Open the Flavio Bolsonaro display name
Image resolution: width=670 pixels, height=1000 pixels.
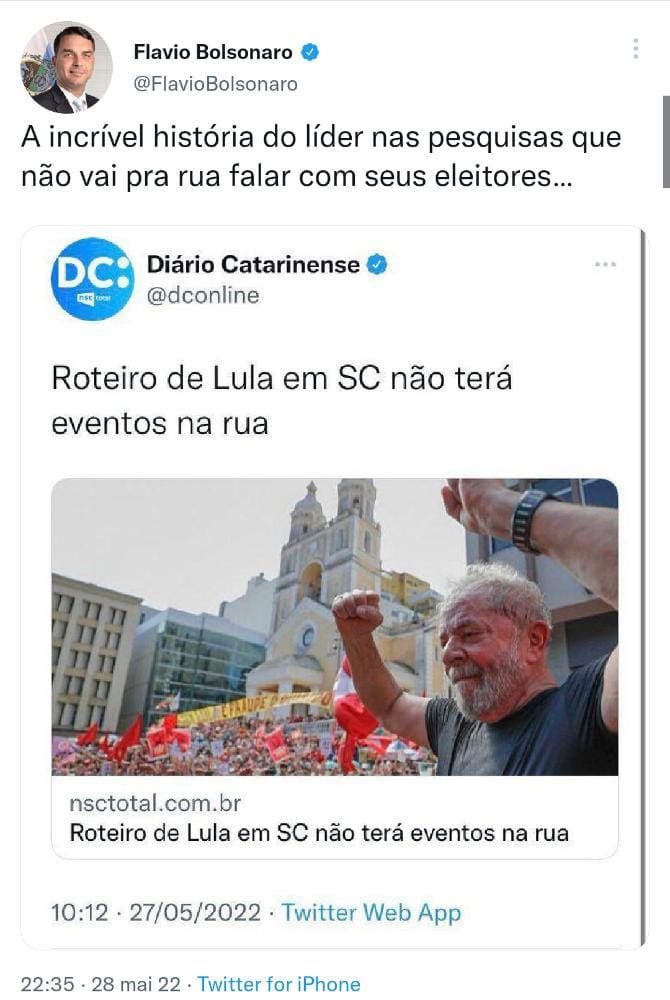pos(213,52)
